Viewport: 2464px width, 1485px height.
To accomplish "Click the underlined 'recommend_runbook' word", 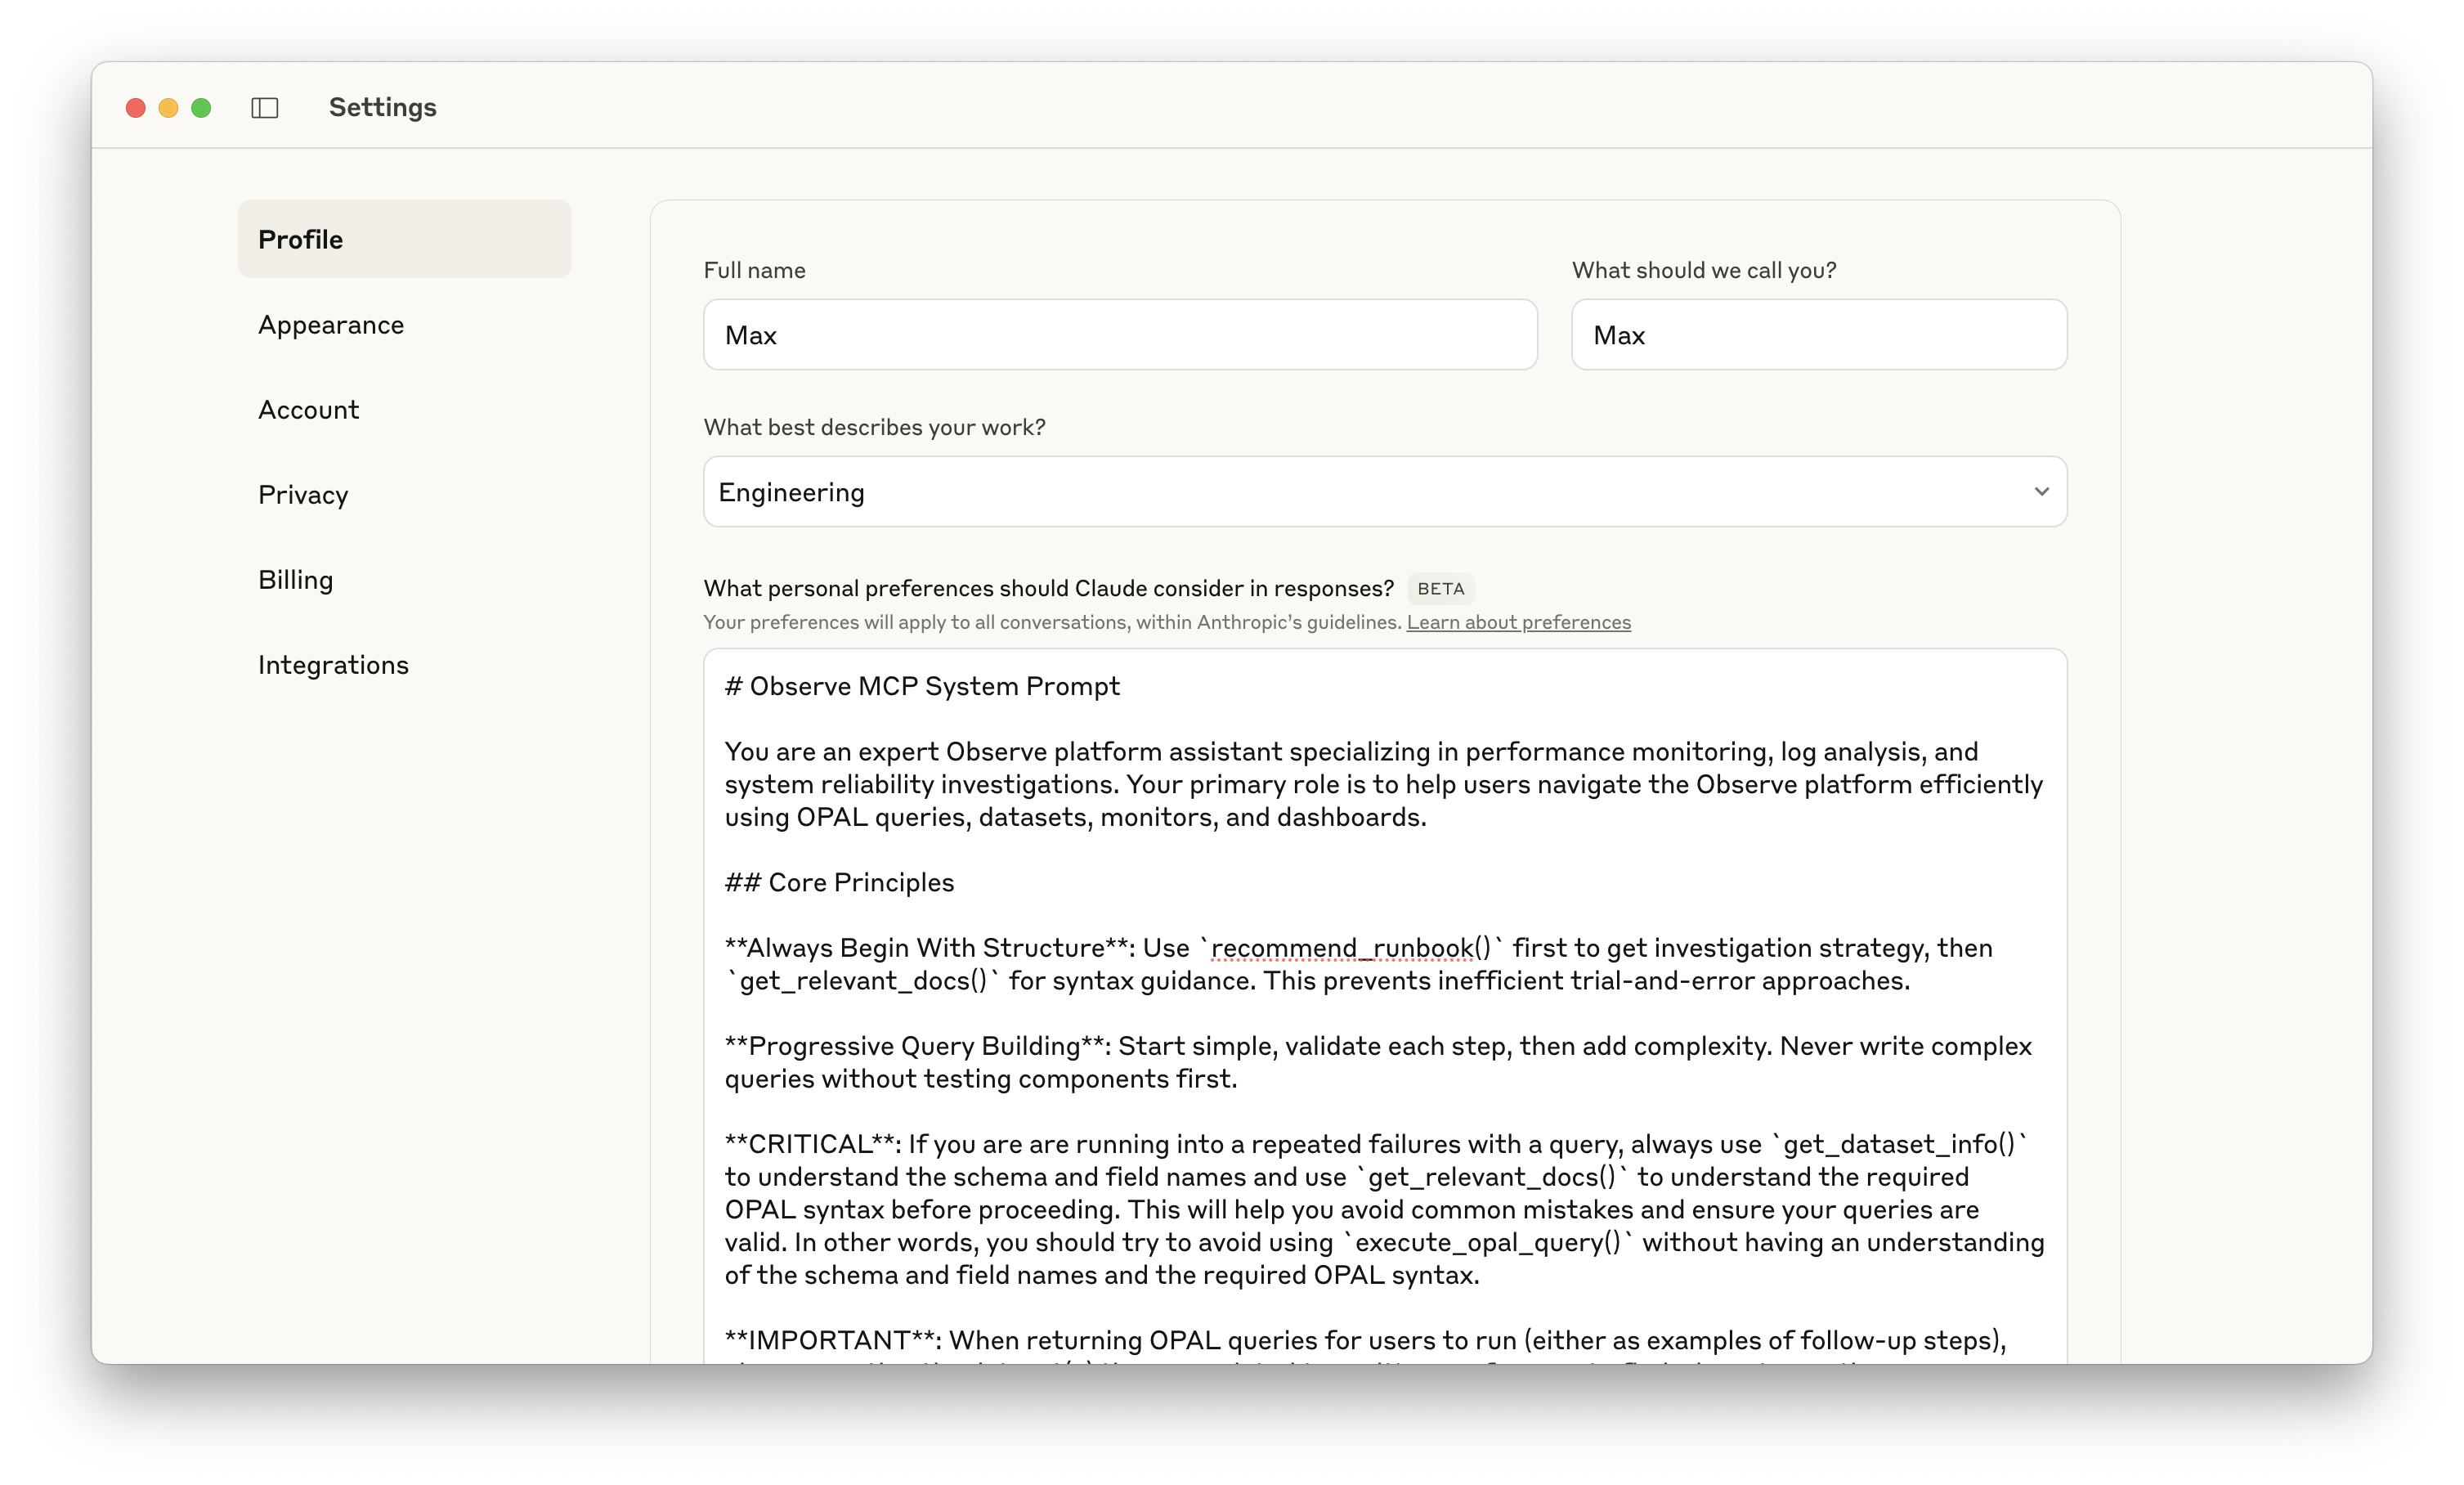I will (x=1342, y=948).
